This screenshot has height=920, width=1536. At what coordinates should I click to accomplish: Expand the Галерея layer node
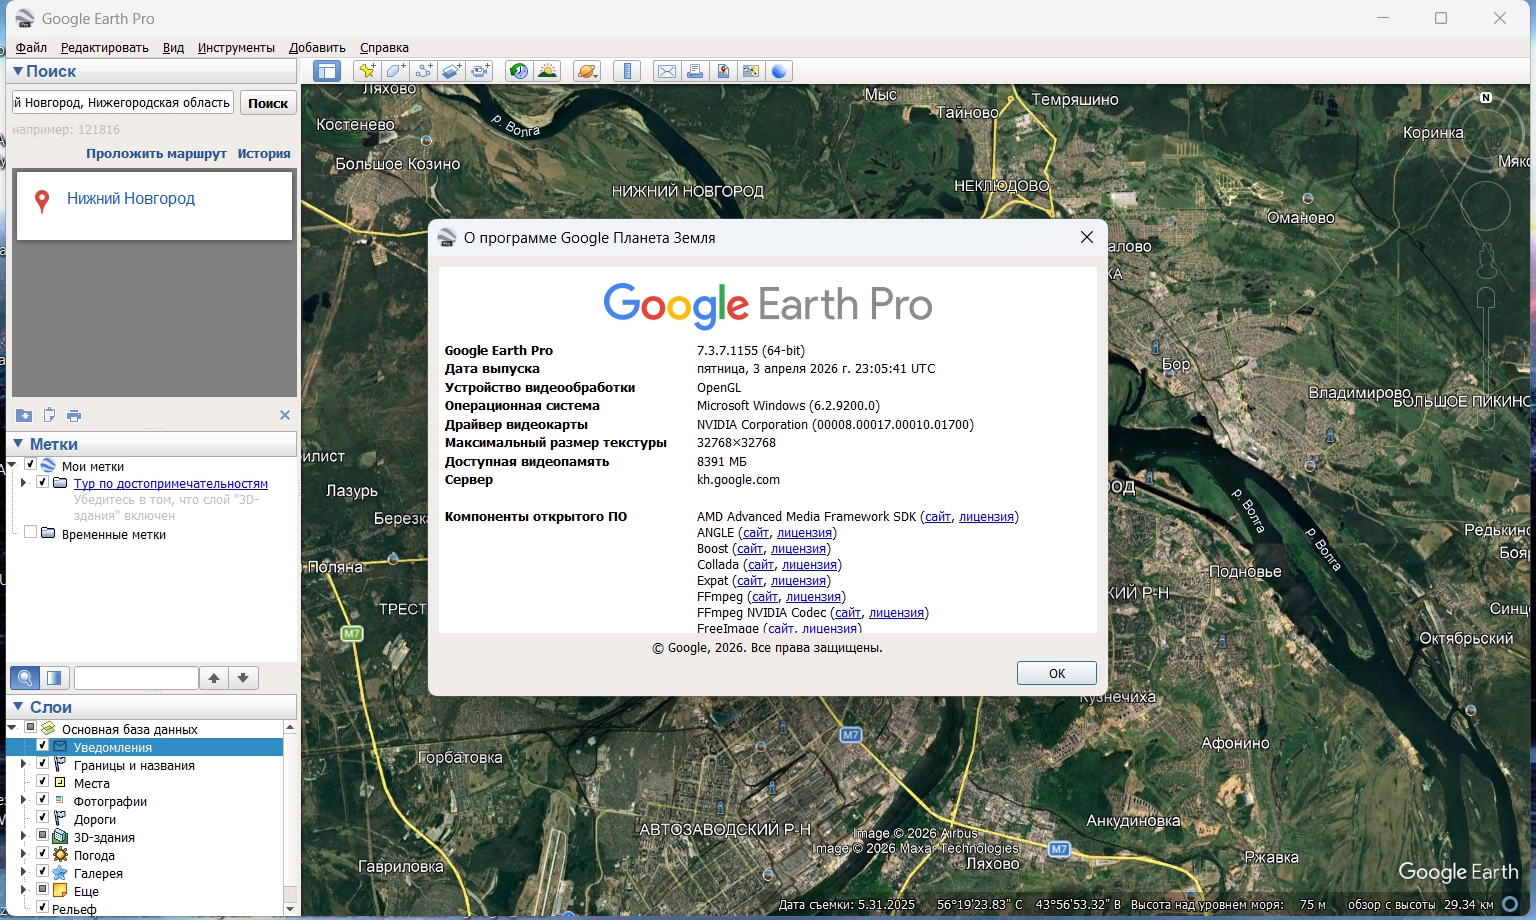[x=24, y=872]
